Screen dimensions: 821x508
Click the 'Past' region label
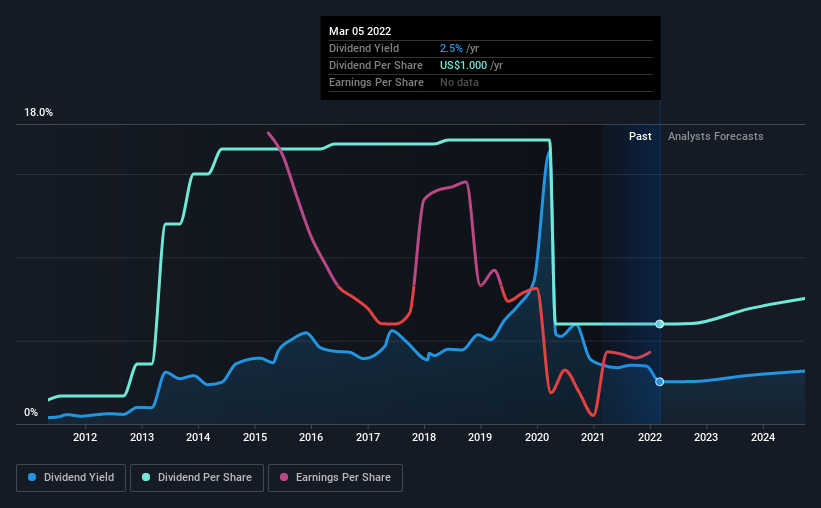pyautogui.click(x=640, y=136)
